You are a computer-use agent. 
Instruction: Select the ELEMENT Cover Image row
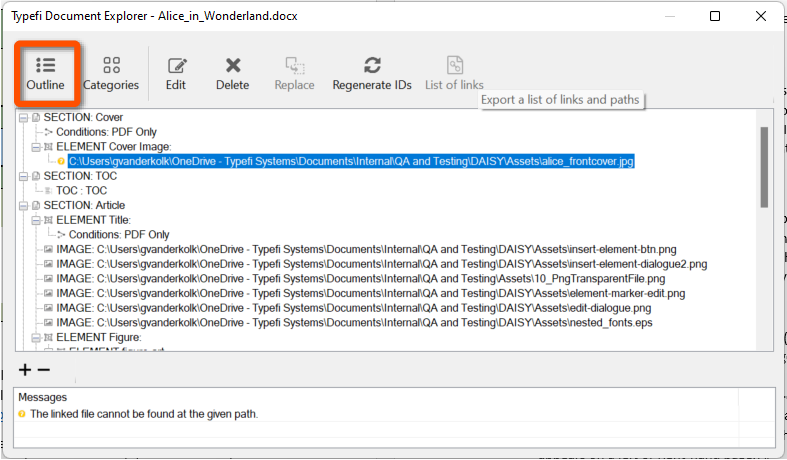coord(114,147)
